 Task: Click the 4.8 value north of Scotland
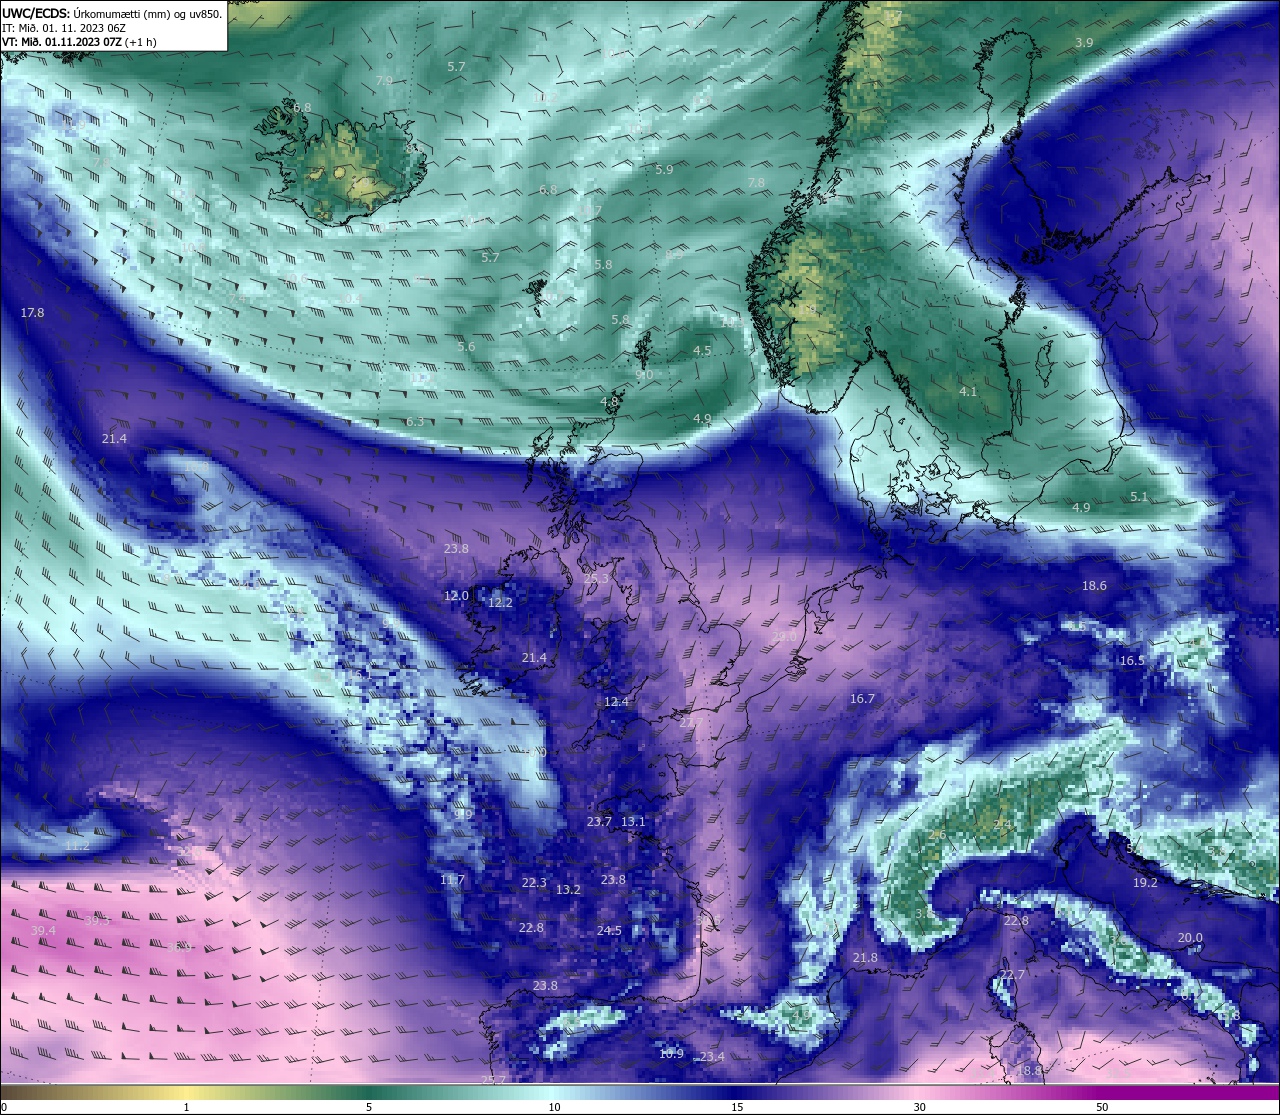click(x=609, y=402)
